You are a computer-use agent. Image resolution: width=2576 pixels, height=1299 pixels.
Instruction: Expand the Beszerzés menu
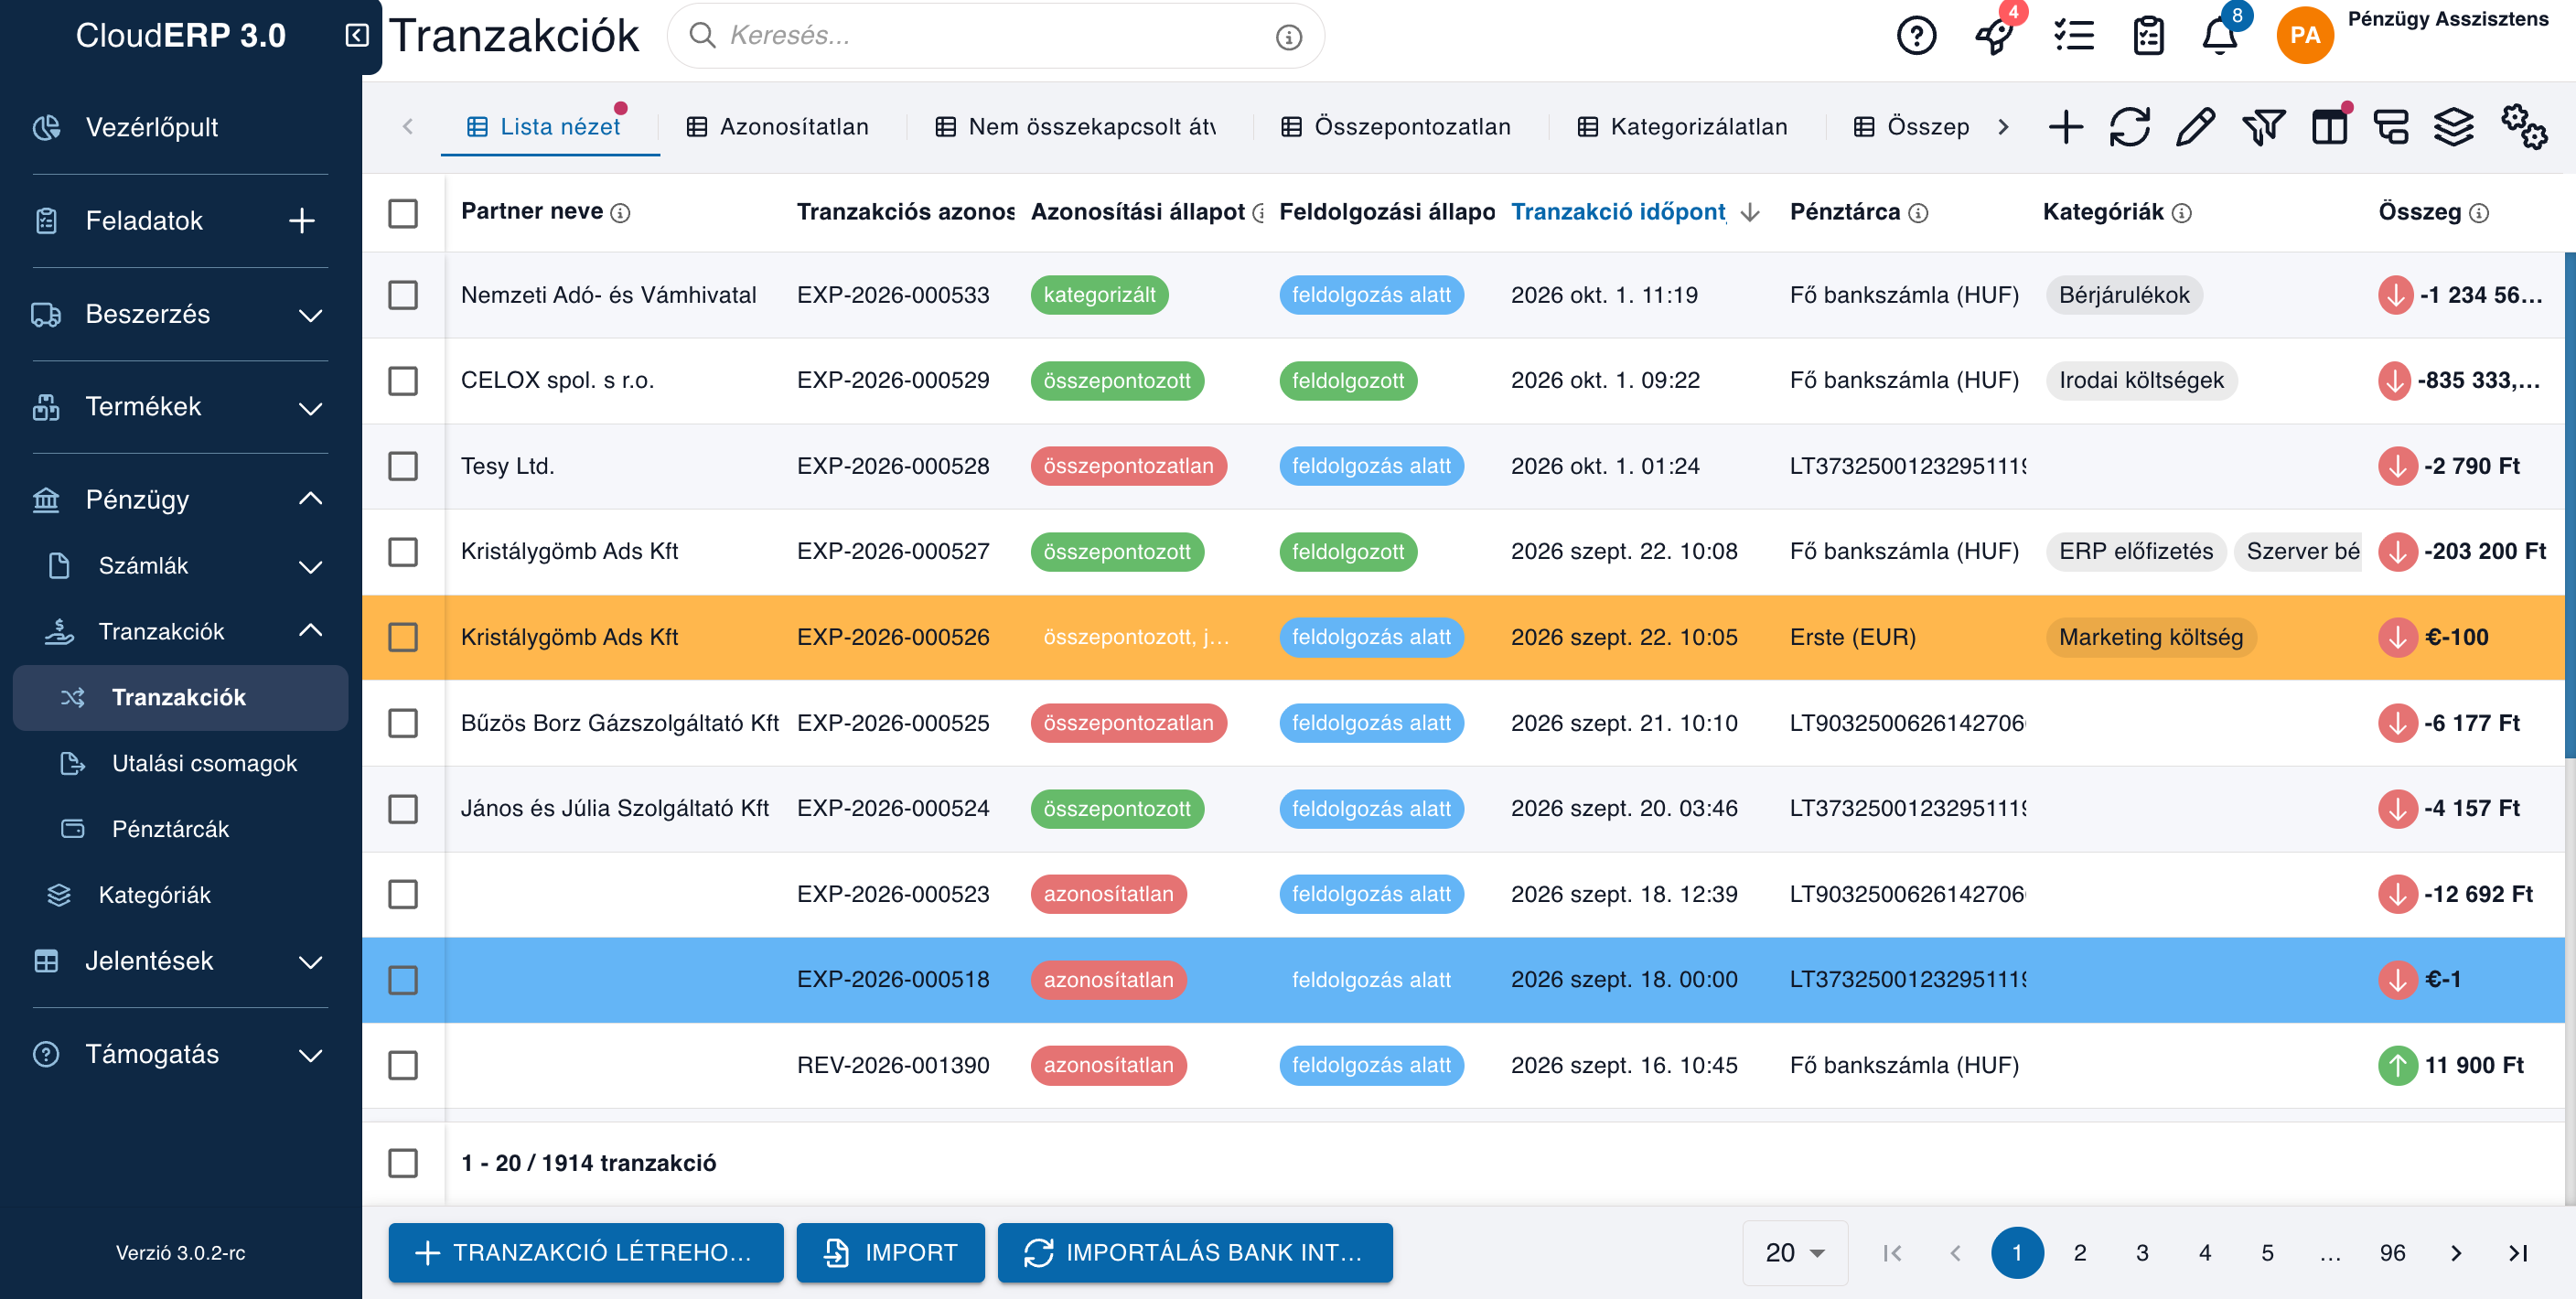click(180, 314)
